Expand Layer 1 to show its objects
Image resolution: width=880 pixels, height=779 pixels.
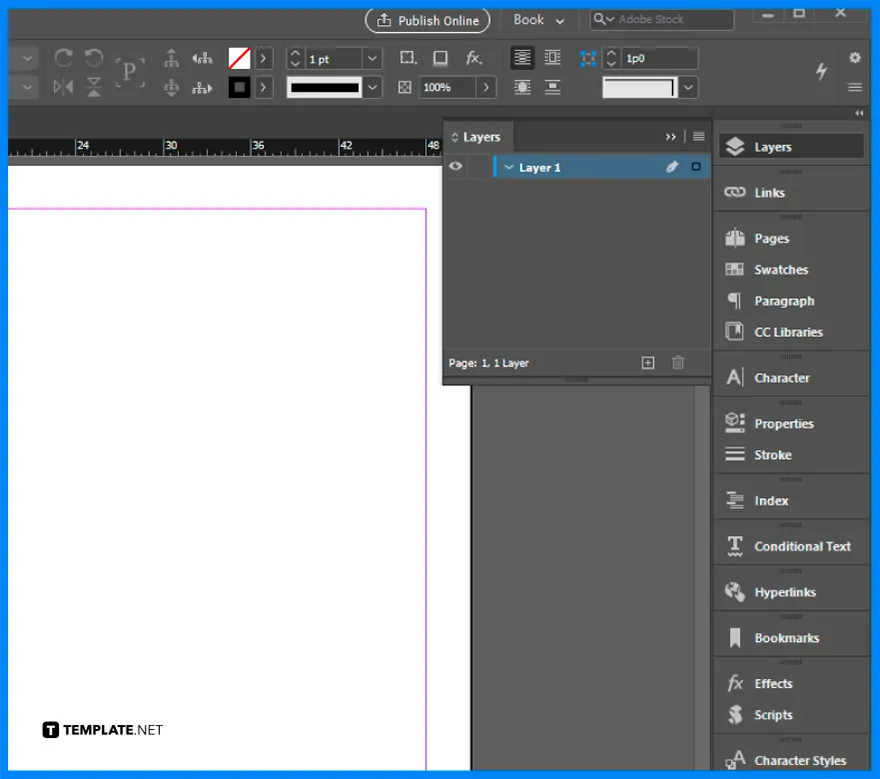coord(509,167)
